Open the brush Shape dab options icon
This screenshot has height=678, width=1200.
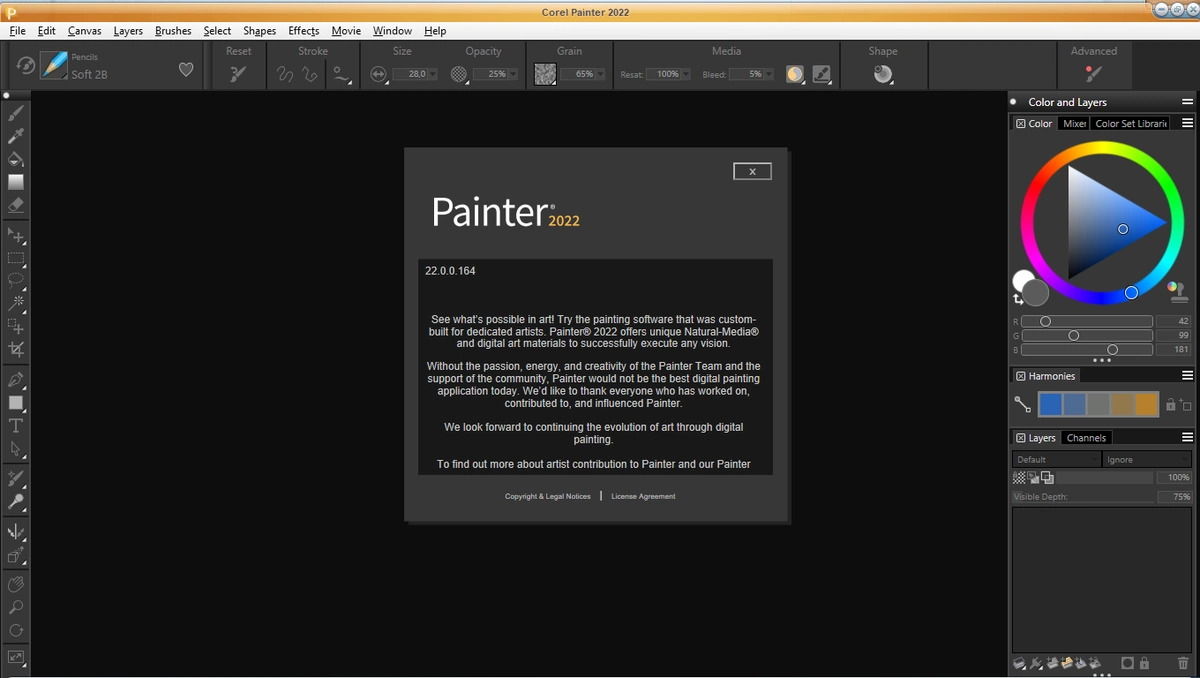click(x=883, y=74)
